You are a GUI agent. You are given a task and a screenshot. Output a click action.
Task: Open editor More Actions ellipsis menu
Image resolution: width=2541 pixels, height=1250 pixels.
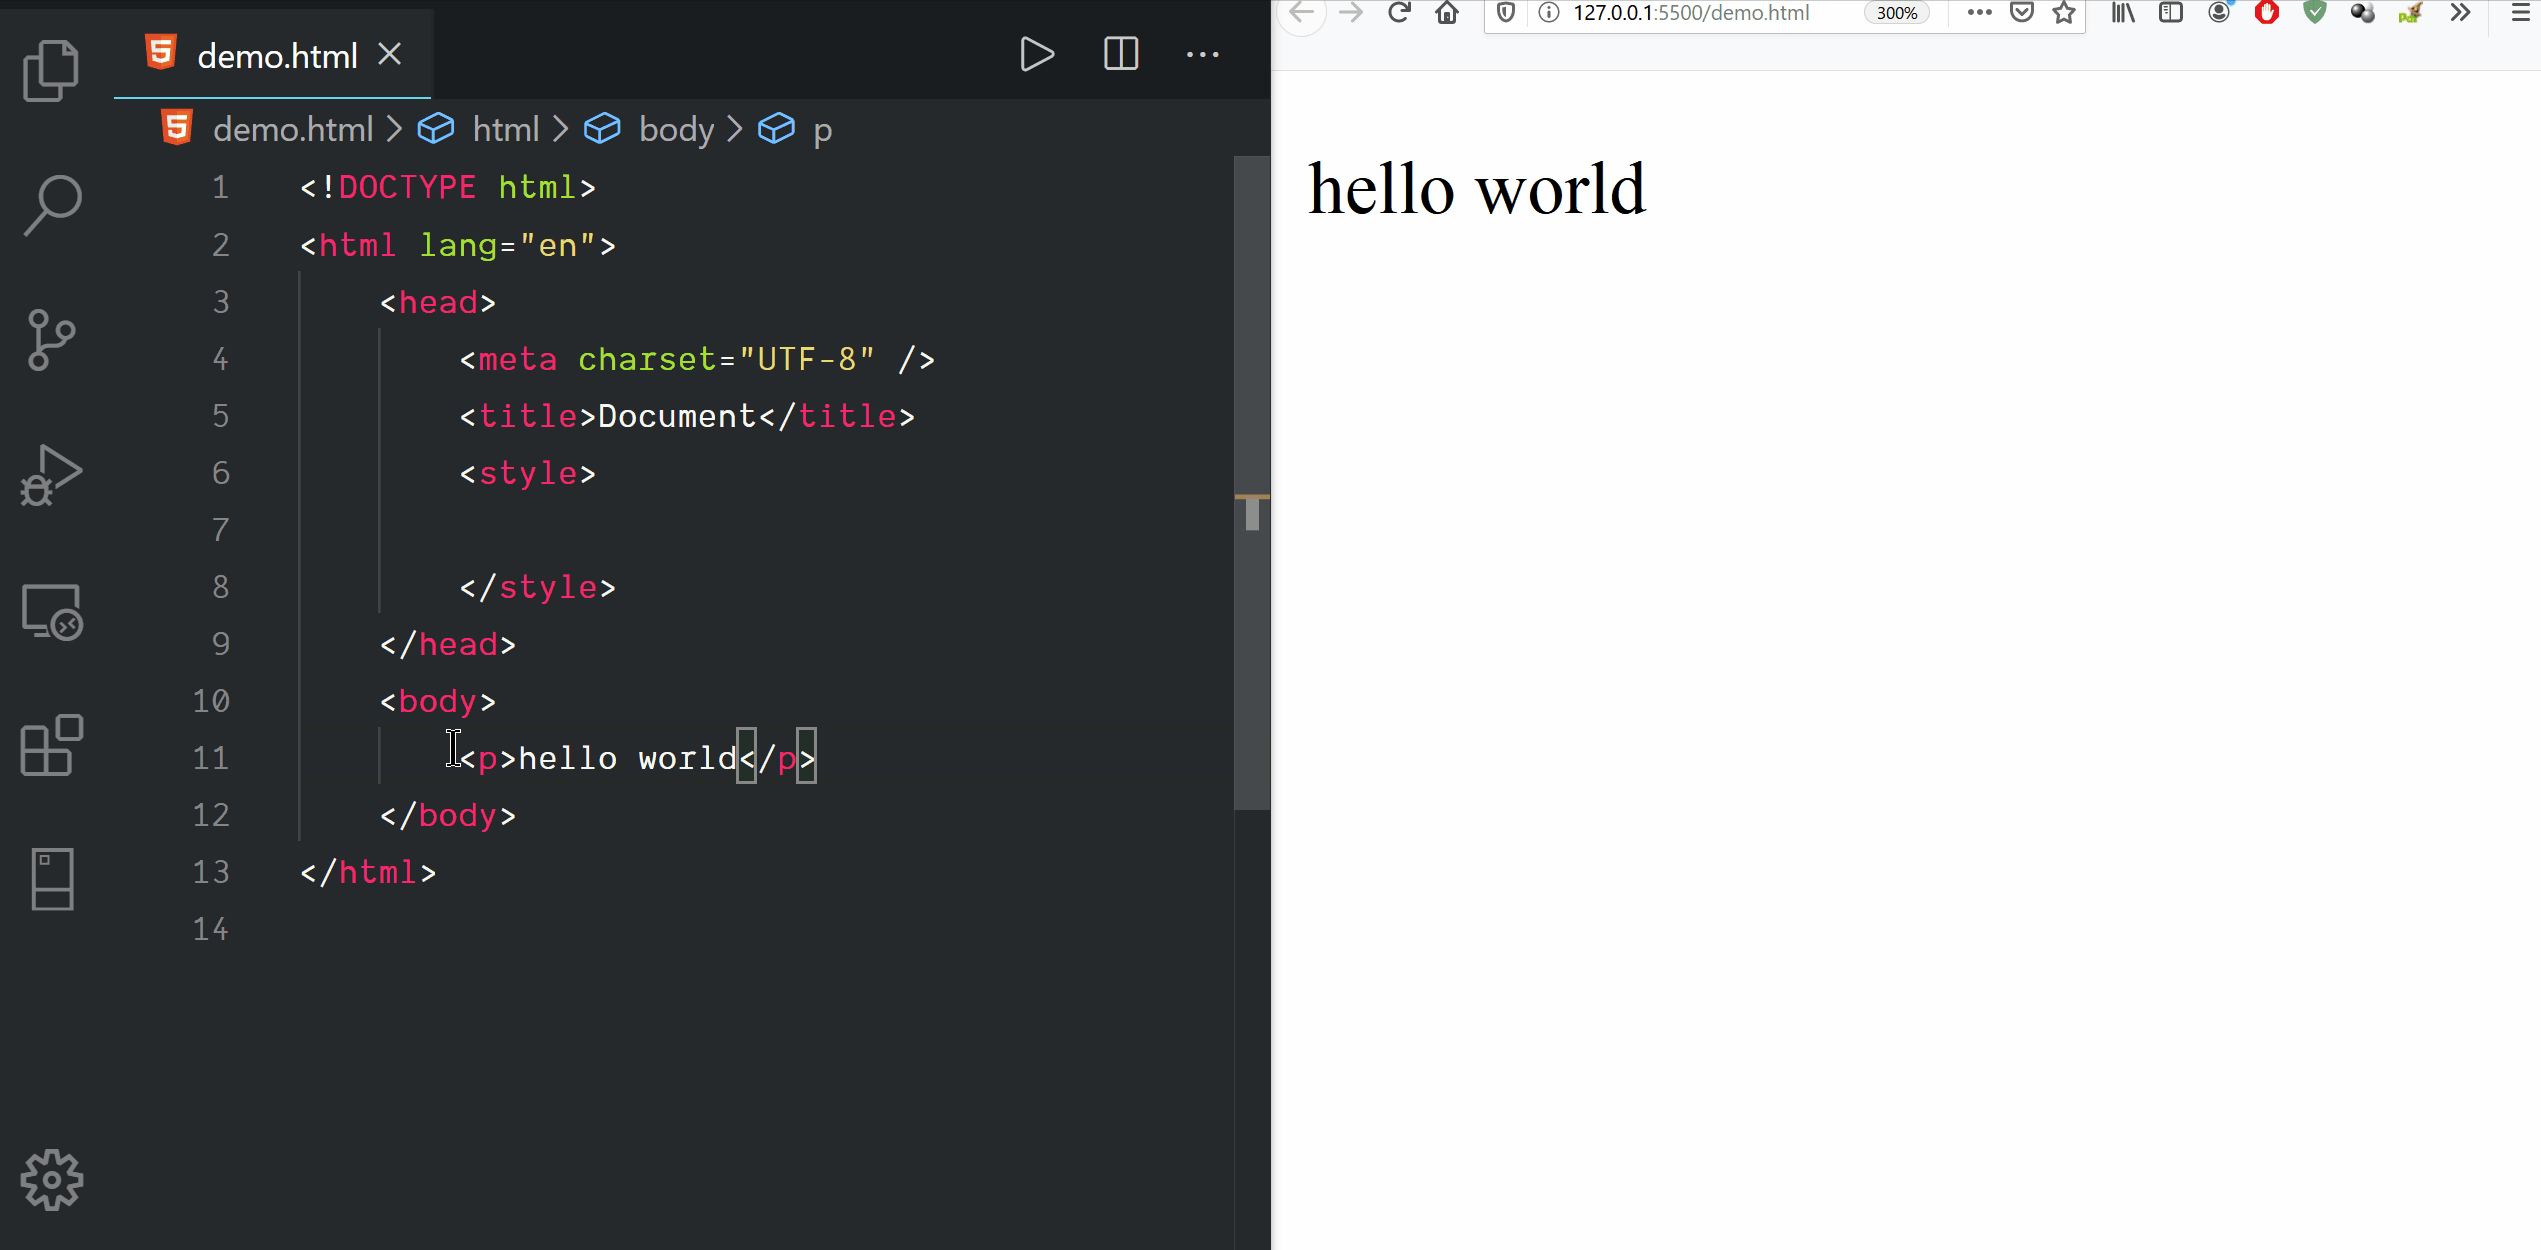tap(1202, 54)
